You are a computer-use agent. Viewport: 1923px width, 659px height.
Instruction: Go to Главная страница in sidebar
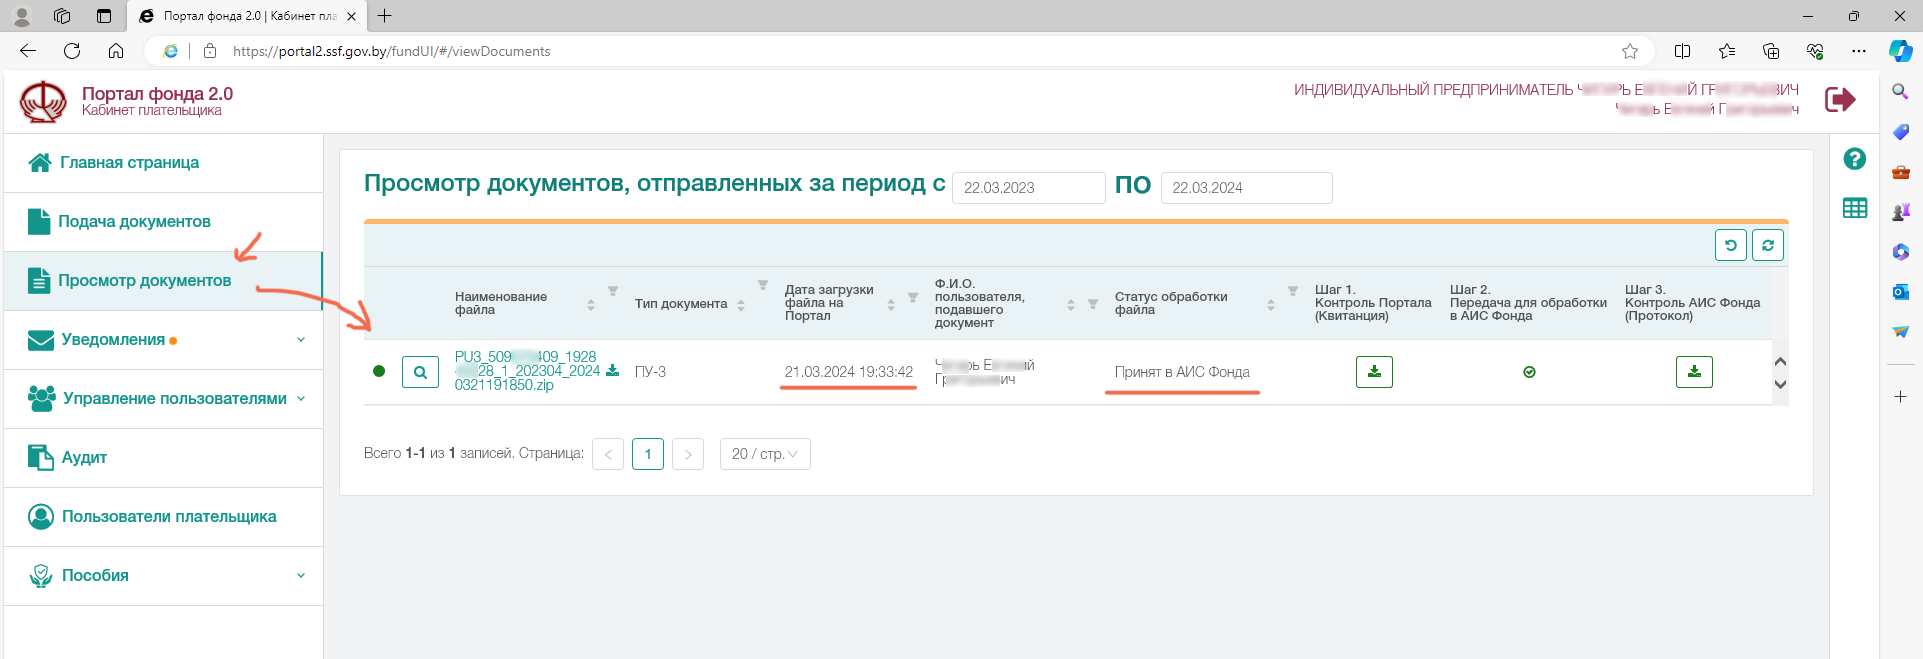[129, 163]
